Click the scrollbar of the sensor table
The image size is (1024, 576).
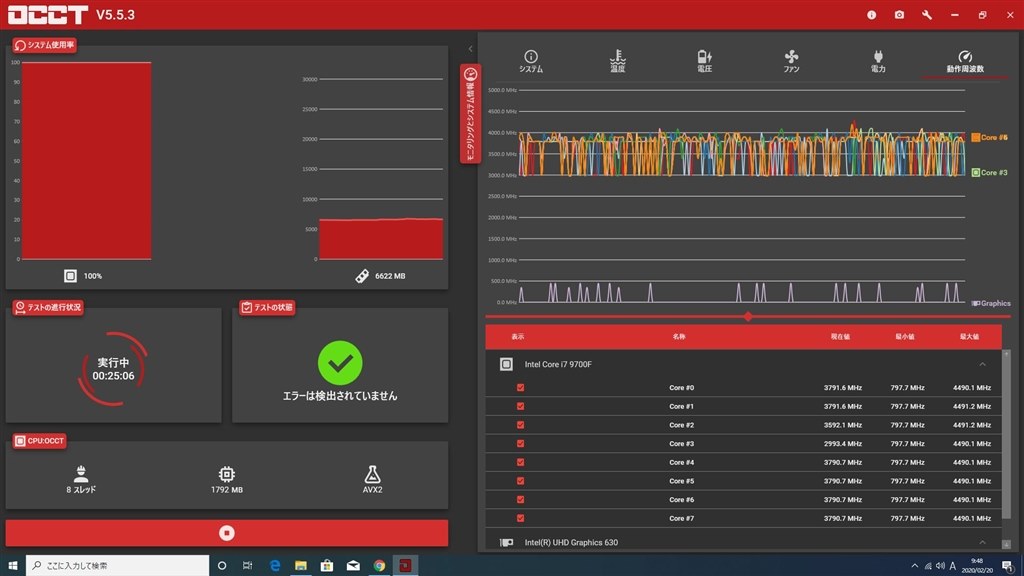coord(1006,439)
